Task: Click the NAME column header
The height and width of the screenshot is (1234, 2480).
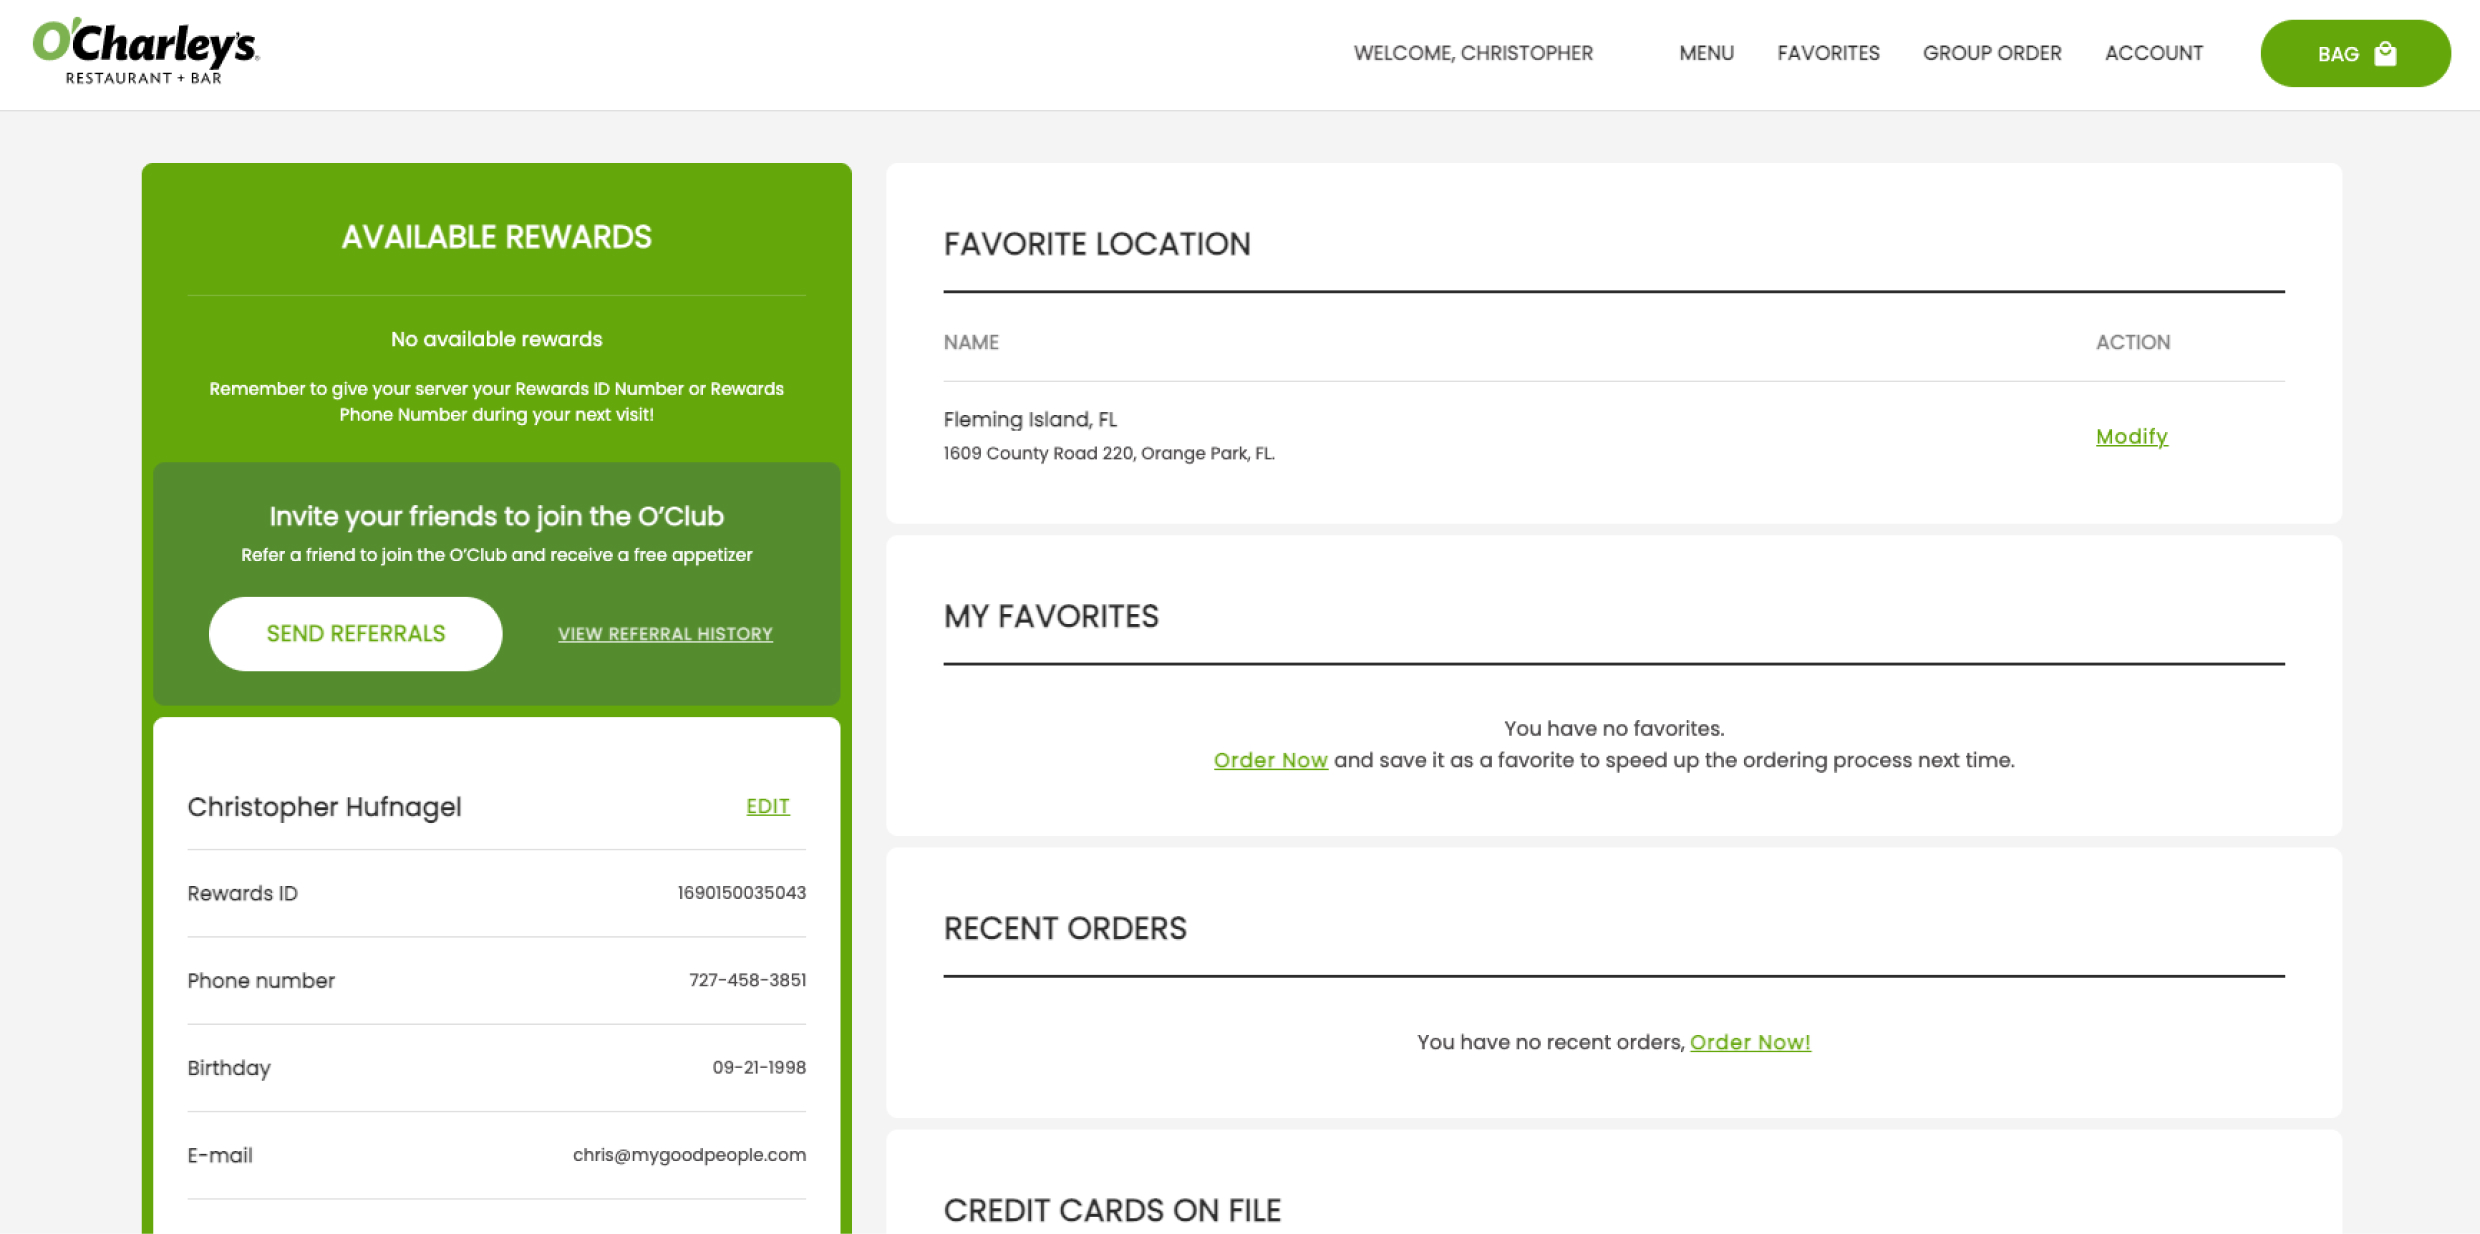Action: (x=971, y=342)
